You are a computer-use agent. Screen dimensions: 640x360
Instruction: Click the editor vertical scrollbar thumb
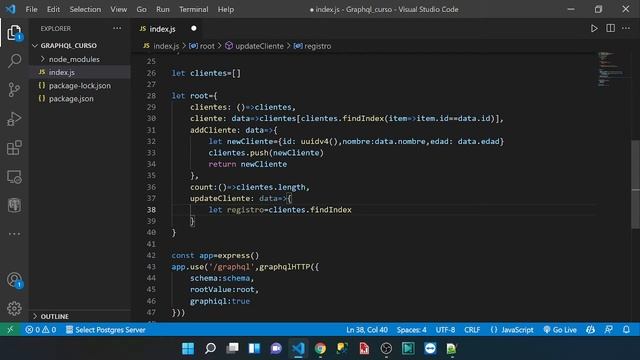(636, 184)
